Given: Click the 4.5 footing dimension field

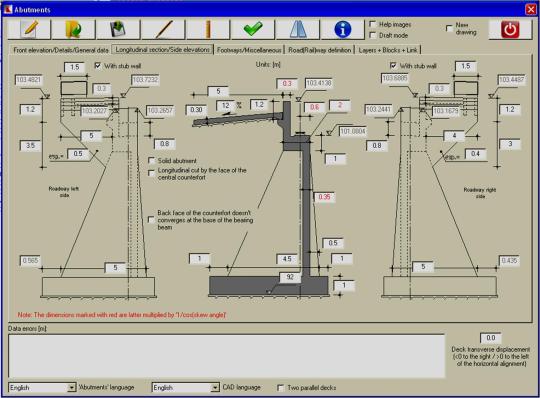Looking at the screenshot, I should click(287, 259).
